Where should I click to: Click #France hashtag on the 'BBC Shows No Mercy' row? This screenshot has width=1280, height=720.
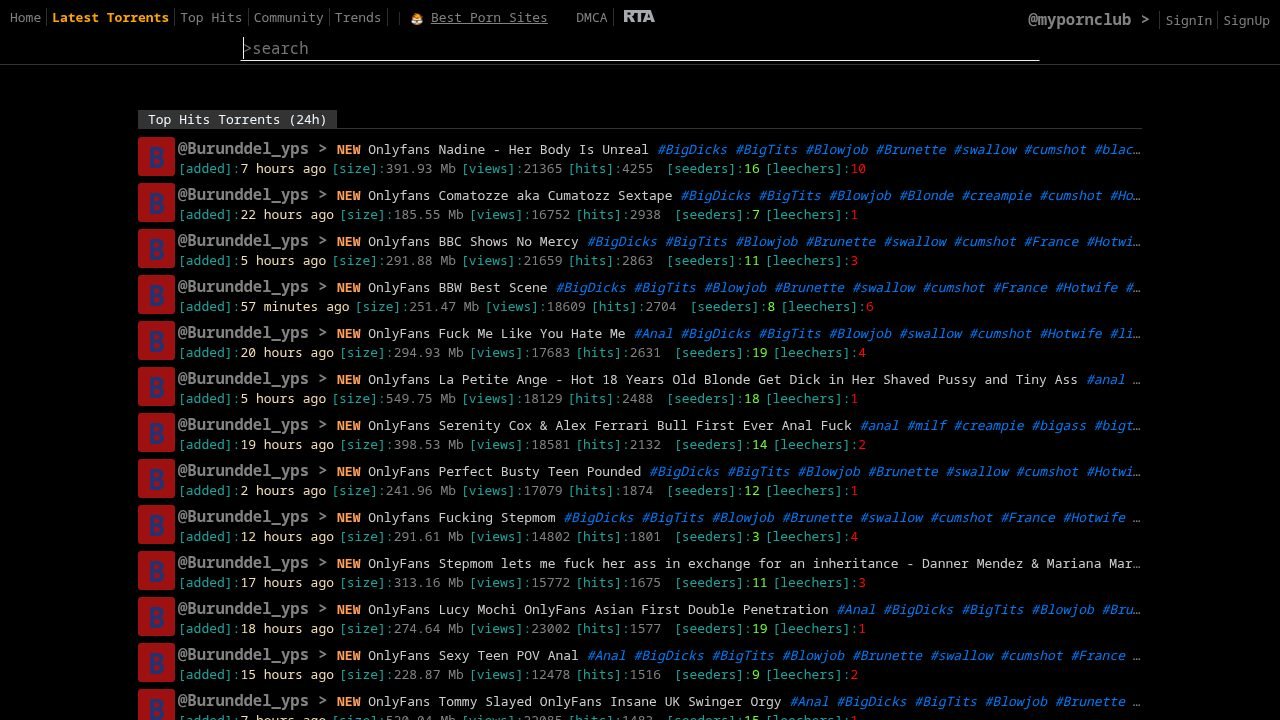click(1051, 242)
